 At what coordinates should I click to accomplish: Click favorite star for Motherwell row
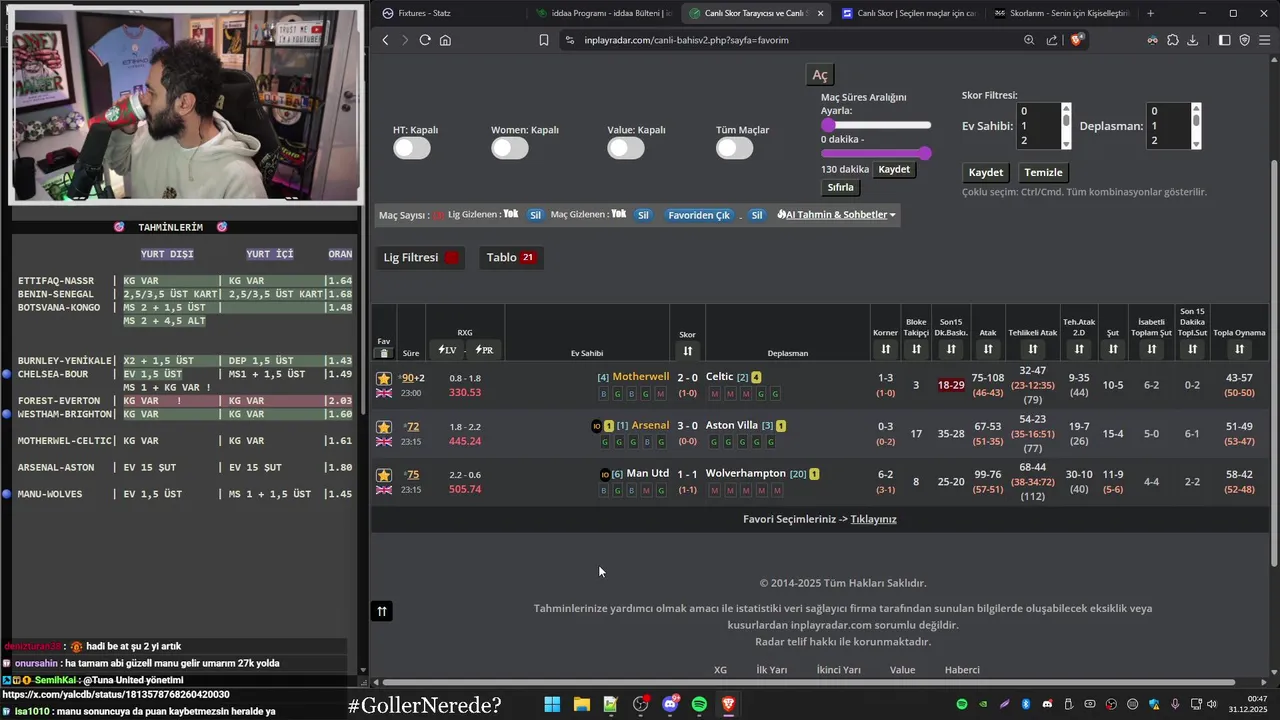pyautogui.click(x=384, y=378)
